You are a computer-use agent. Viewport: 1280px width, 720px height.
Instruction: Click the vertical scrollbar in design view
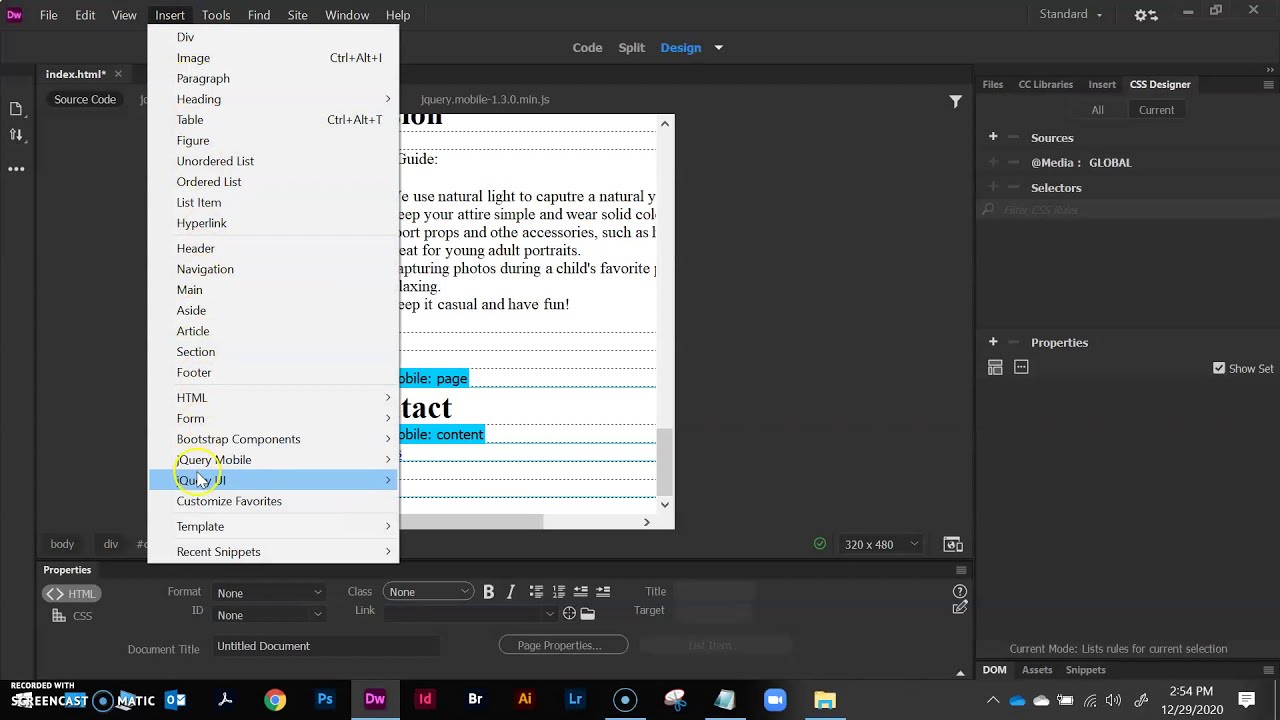(x=665, y=461)
